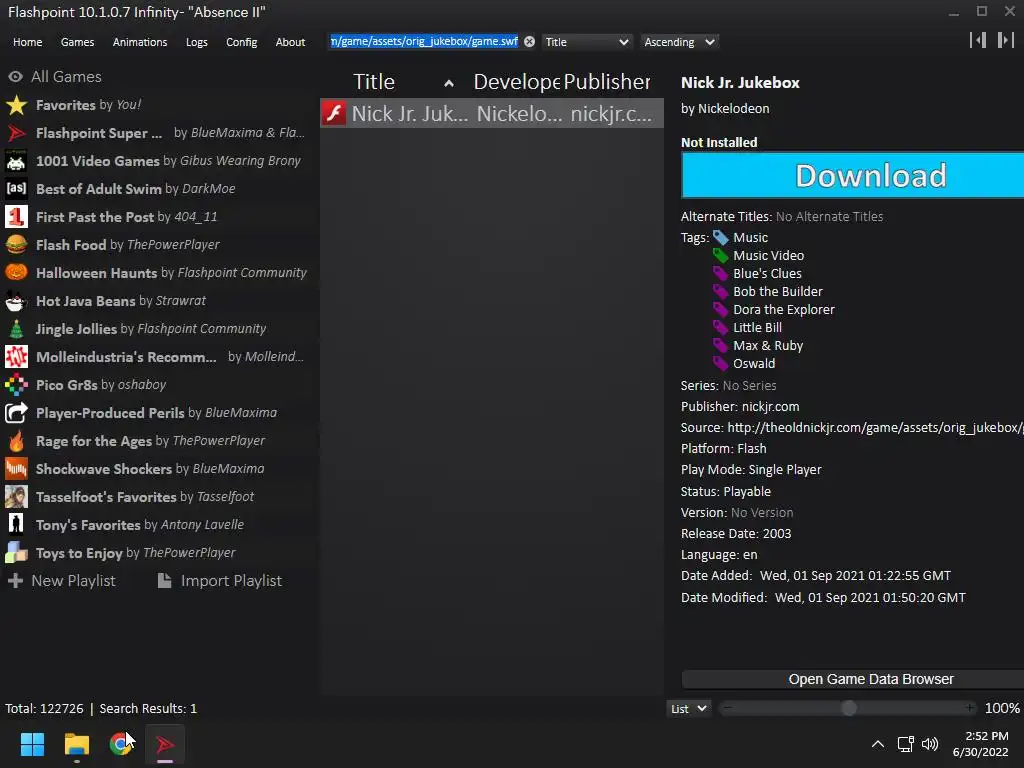Viewport: 1024px width, 768px height.
Task: Open File Explorer from the taskbar
Action: pos(76,744)
